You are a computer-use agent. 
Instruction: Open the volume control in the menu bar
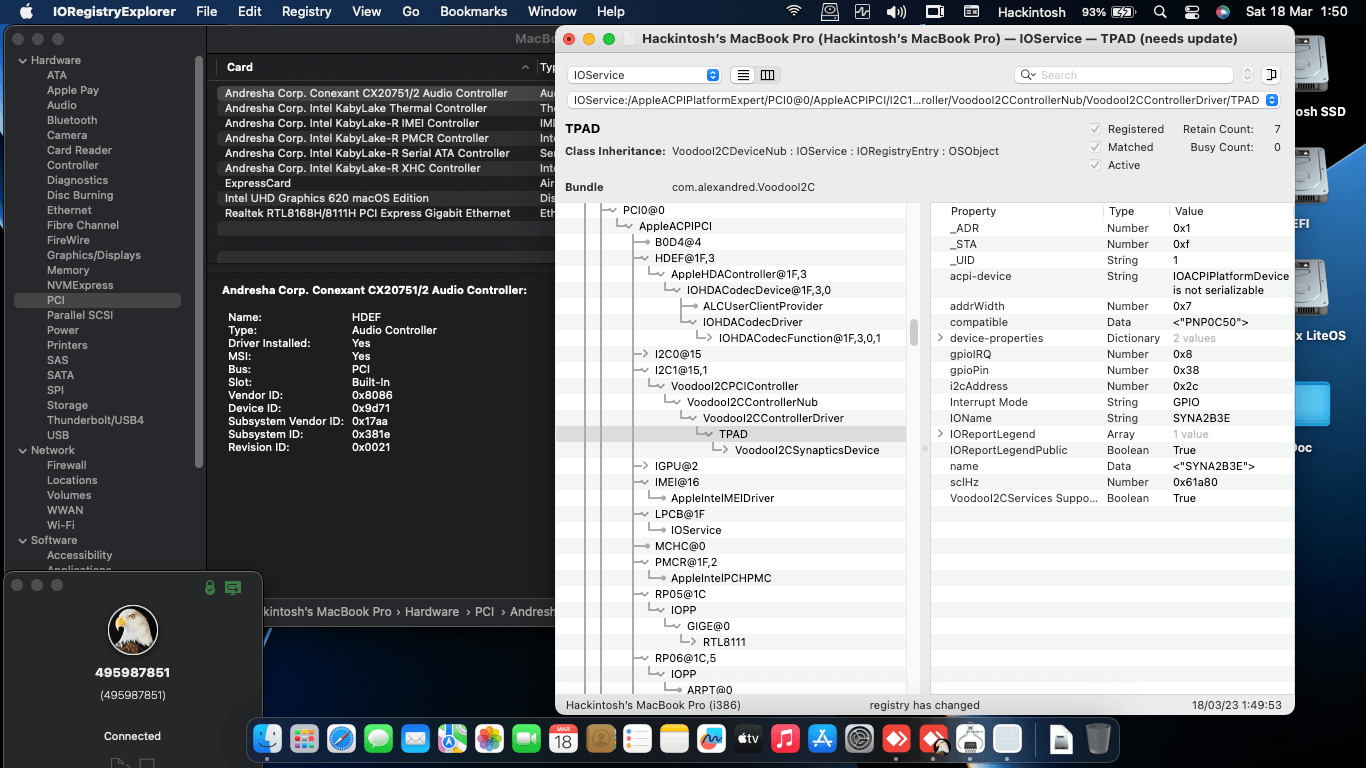tap(896, 12)
